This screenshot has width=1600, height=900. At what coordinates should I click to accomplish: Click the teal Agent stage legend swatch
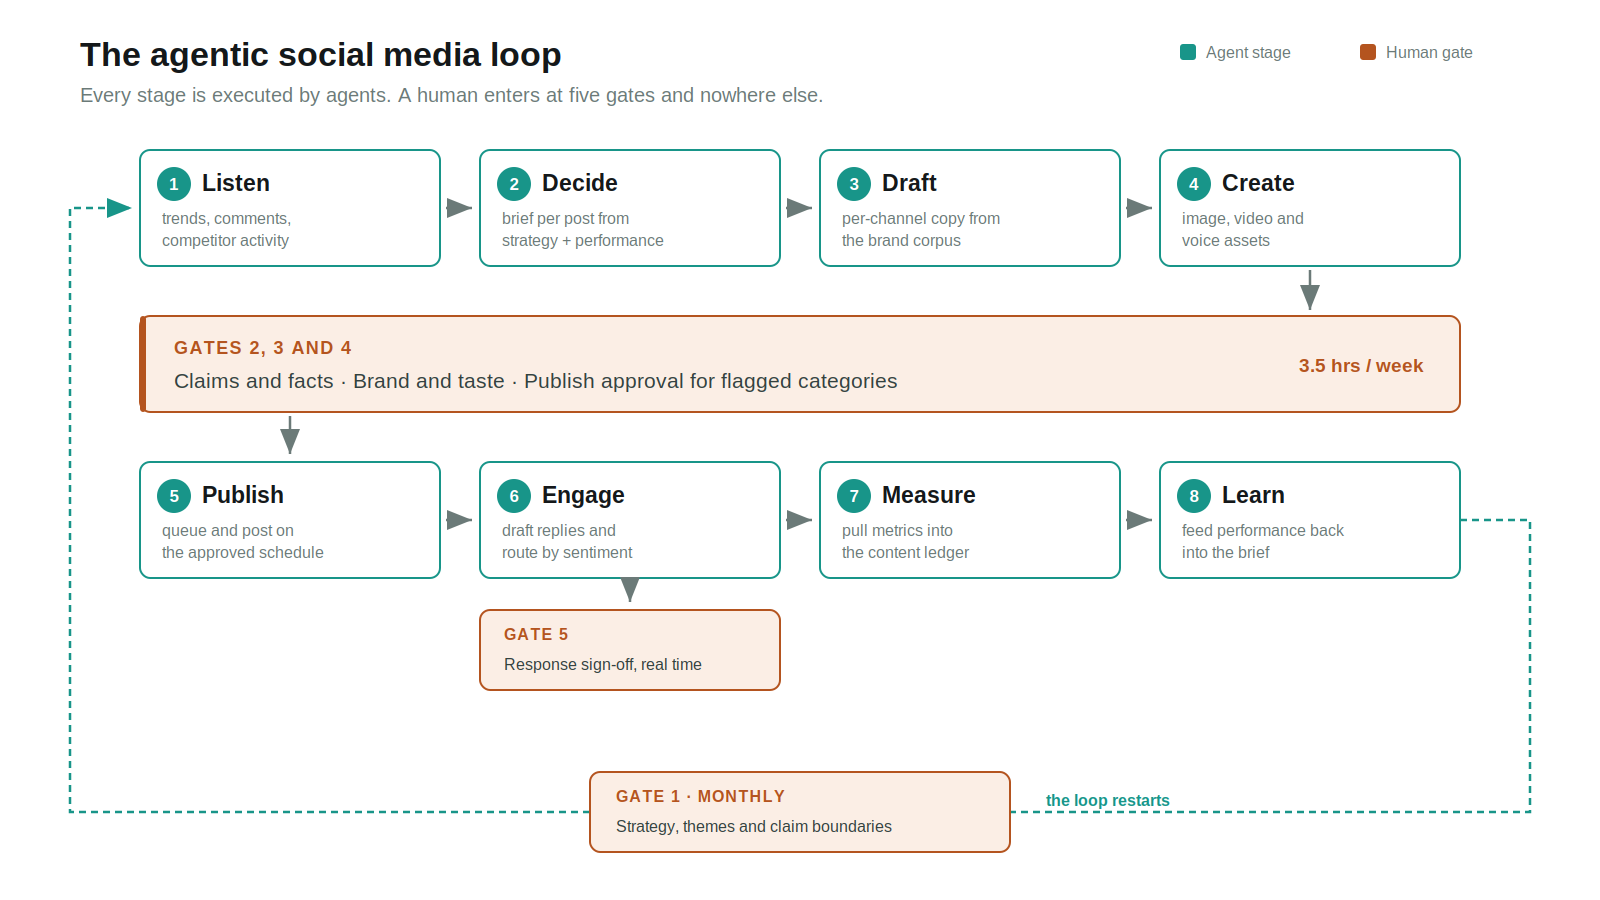tap(1188, 52)
